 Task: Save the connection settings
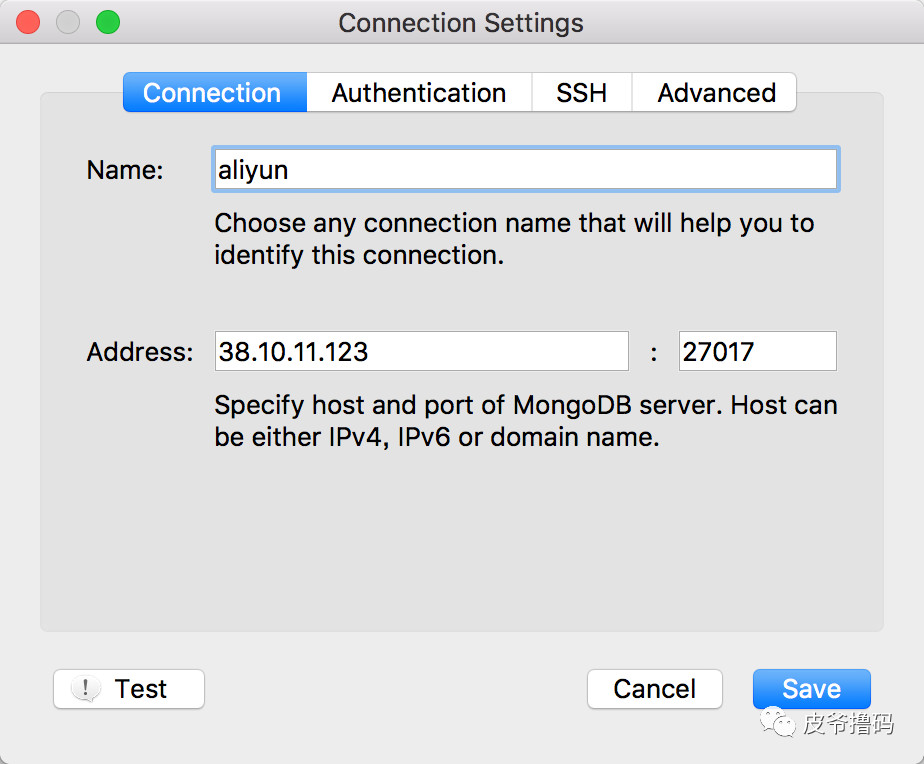point(811,689)
